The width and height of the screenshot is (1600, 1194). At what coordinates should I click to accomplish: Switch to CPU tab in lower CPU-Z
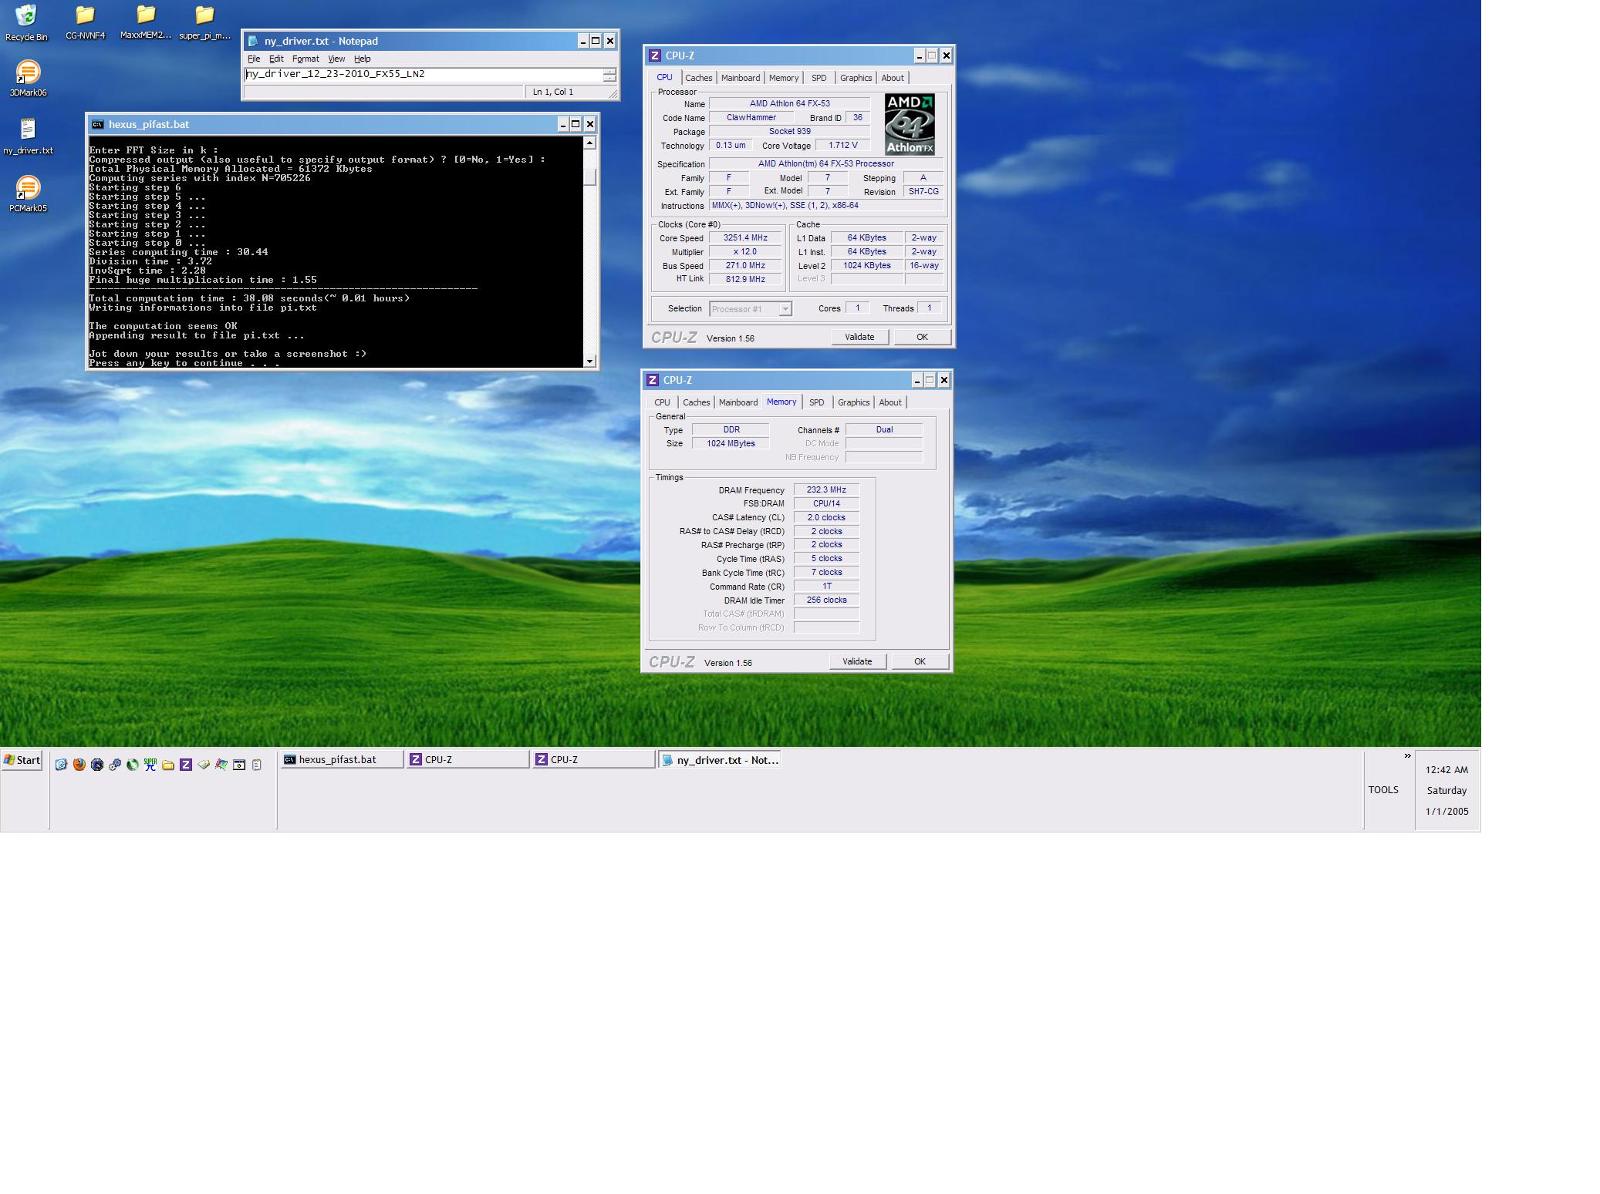tap(662, 403)
